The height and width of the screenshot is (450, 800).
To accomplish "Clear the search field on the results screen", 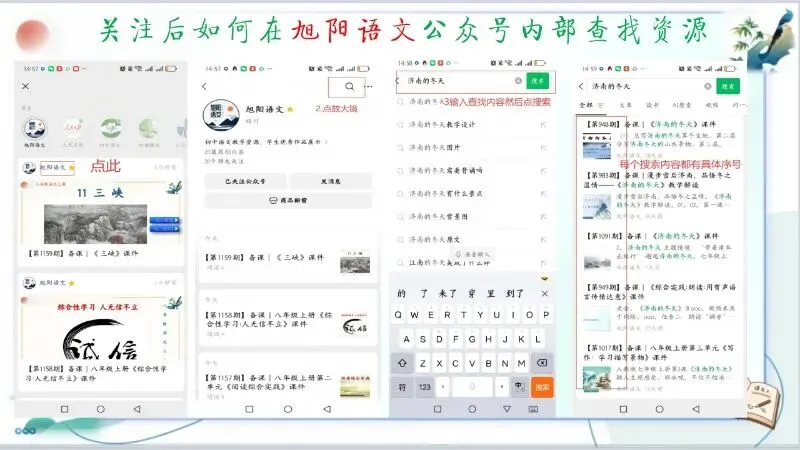I will (x=708, y=86).
